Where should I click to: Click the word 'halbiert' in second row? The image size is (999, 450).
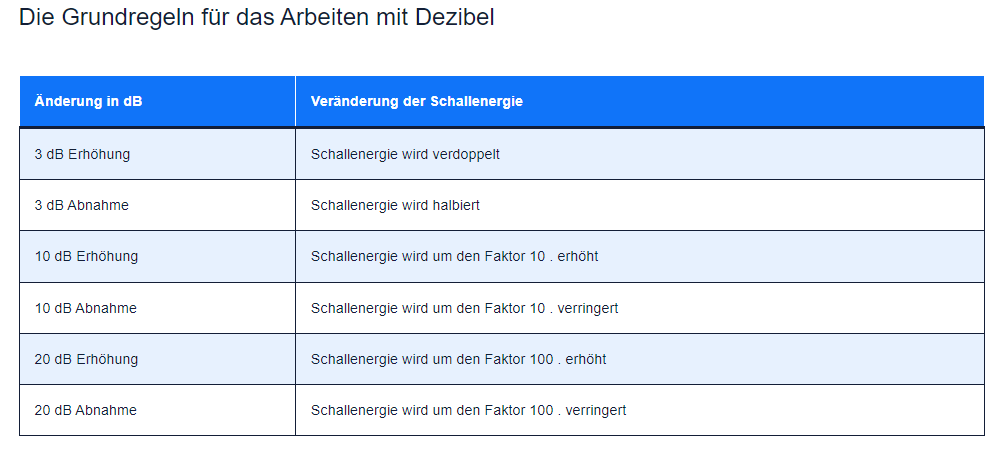pyautogui.click(x=455, y=205)
